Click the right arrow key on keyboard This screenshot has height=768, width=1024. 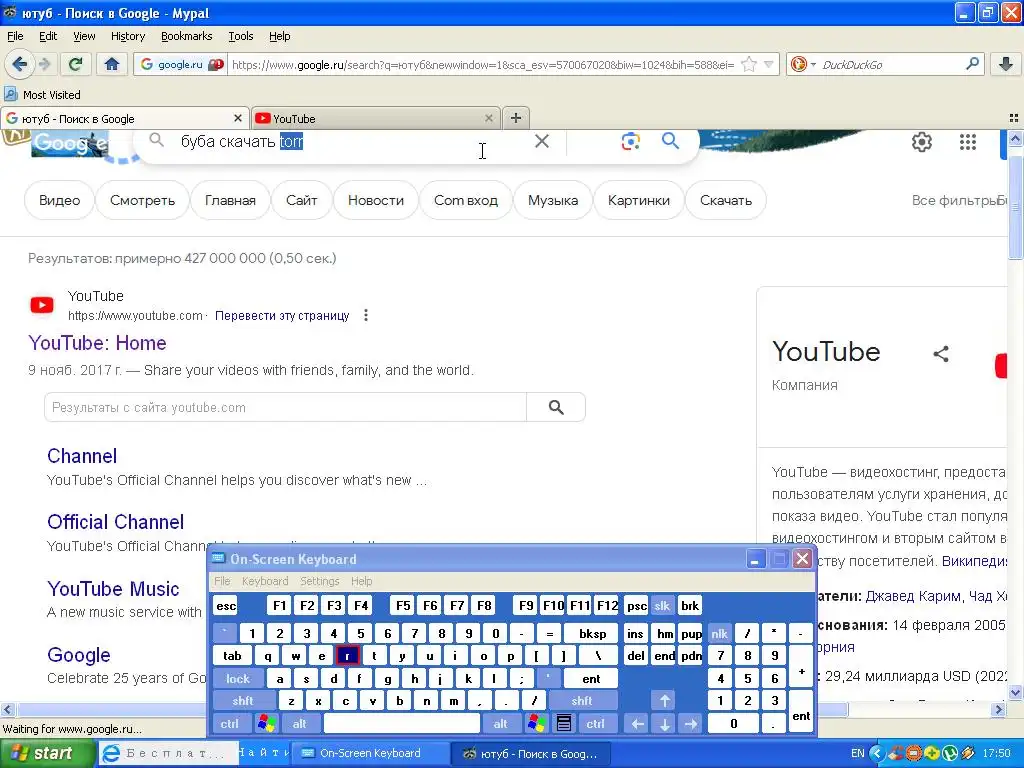click(691, 724)
